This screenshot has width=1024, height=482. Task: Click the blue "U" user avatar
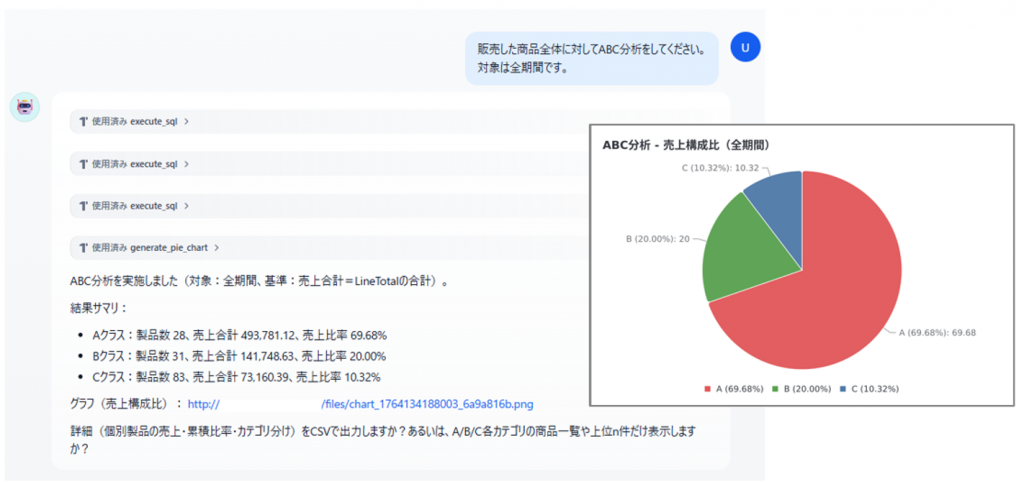pyautogui.click(x=746, y=46)
